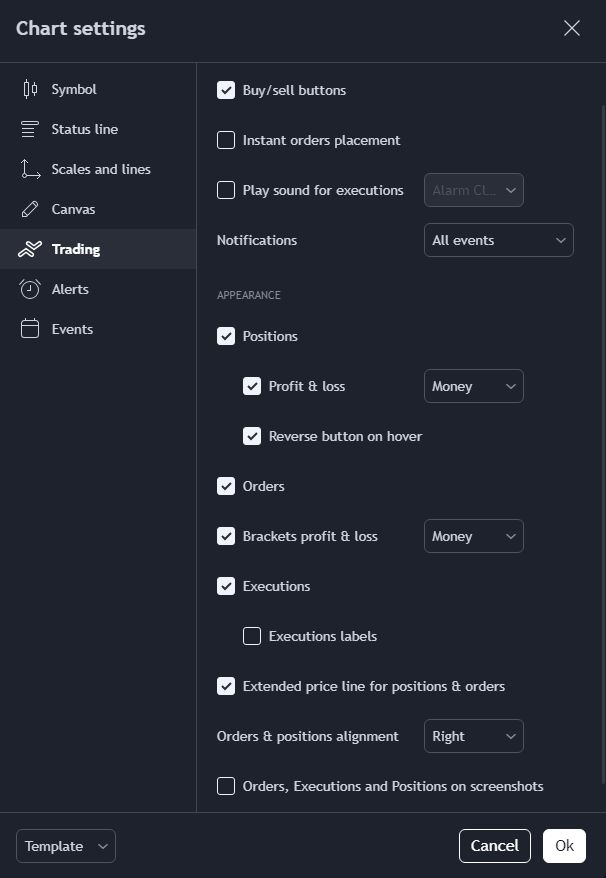606x878 pixels.
Task: Click the Events calendar icon
Action: [x=30, y=329]
